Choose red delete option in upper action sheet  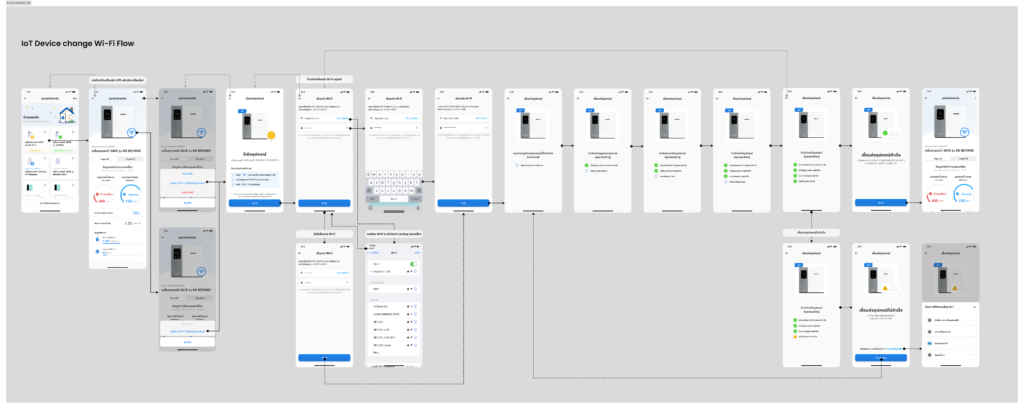point(187,190)
